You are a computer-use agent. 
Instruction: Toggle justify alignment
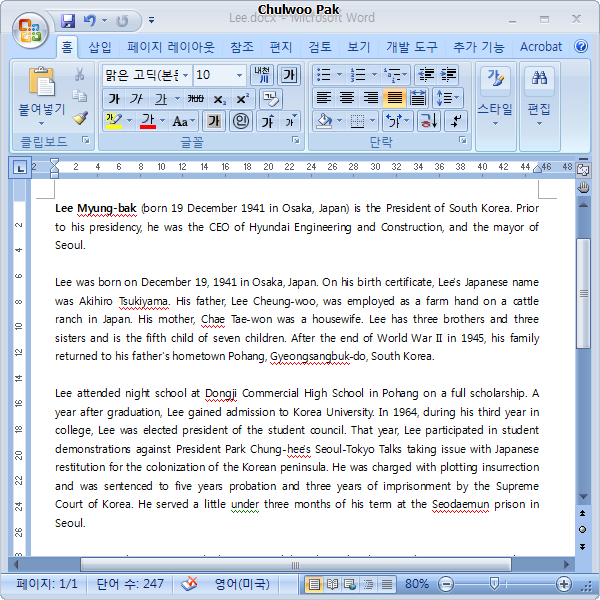[395, 98]
